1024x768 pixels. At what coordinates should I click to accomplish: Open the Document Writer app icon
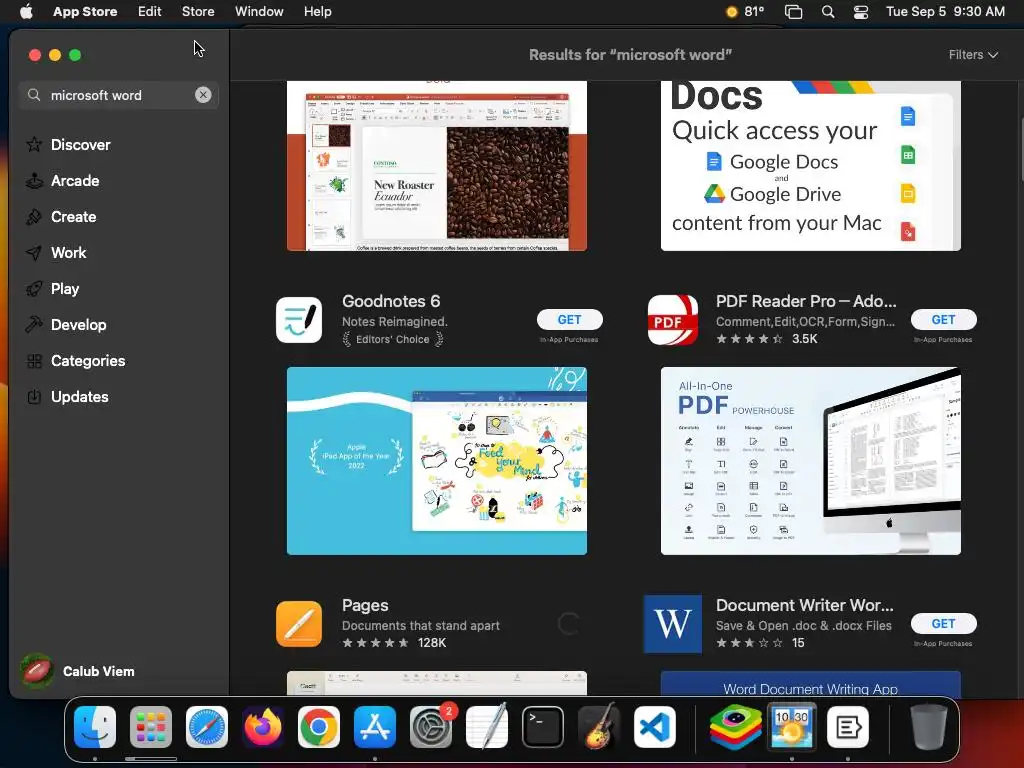(x=673, y=624)
